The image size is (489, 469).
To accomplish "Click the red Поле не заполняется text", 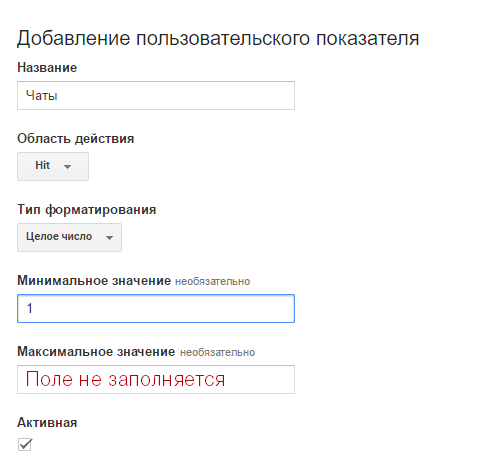I will pyautogui.click(x=125, y=379).
